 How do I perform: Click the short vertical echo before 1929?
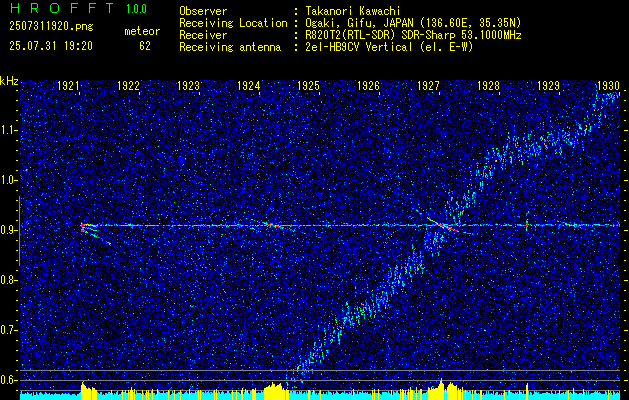pyautogui.click(x=527, y=223)
